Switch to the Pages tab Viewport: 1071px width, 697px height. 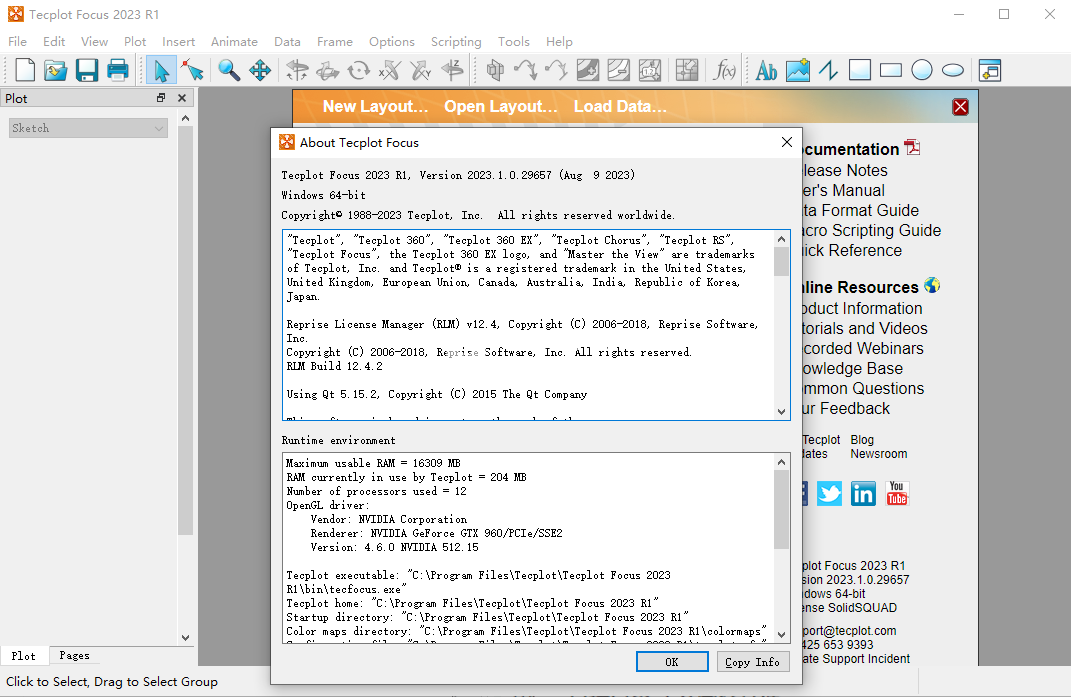click(74, 655)
